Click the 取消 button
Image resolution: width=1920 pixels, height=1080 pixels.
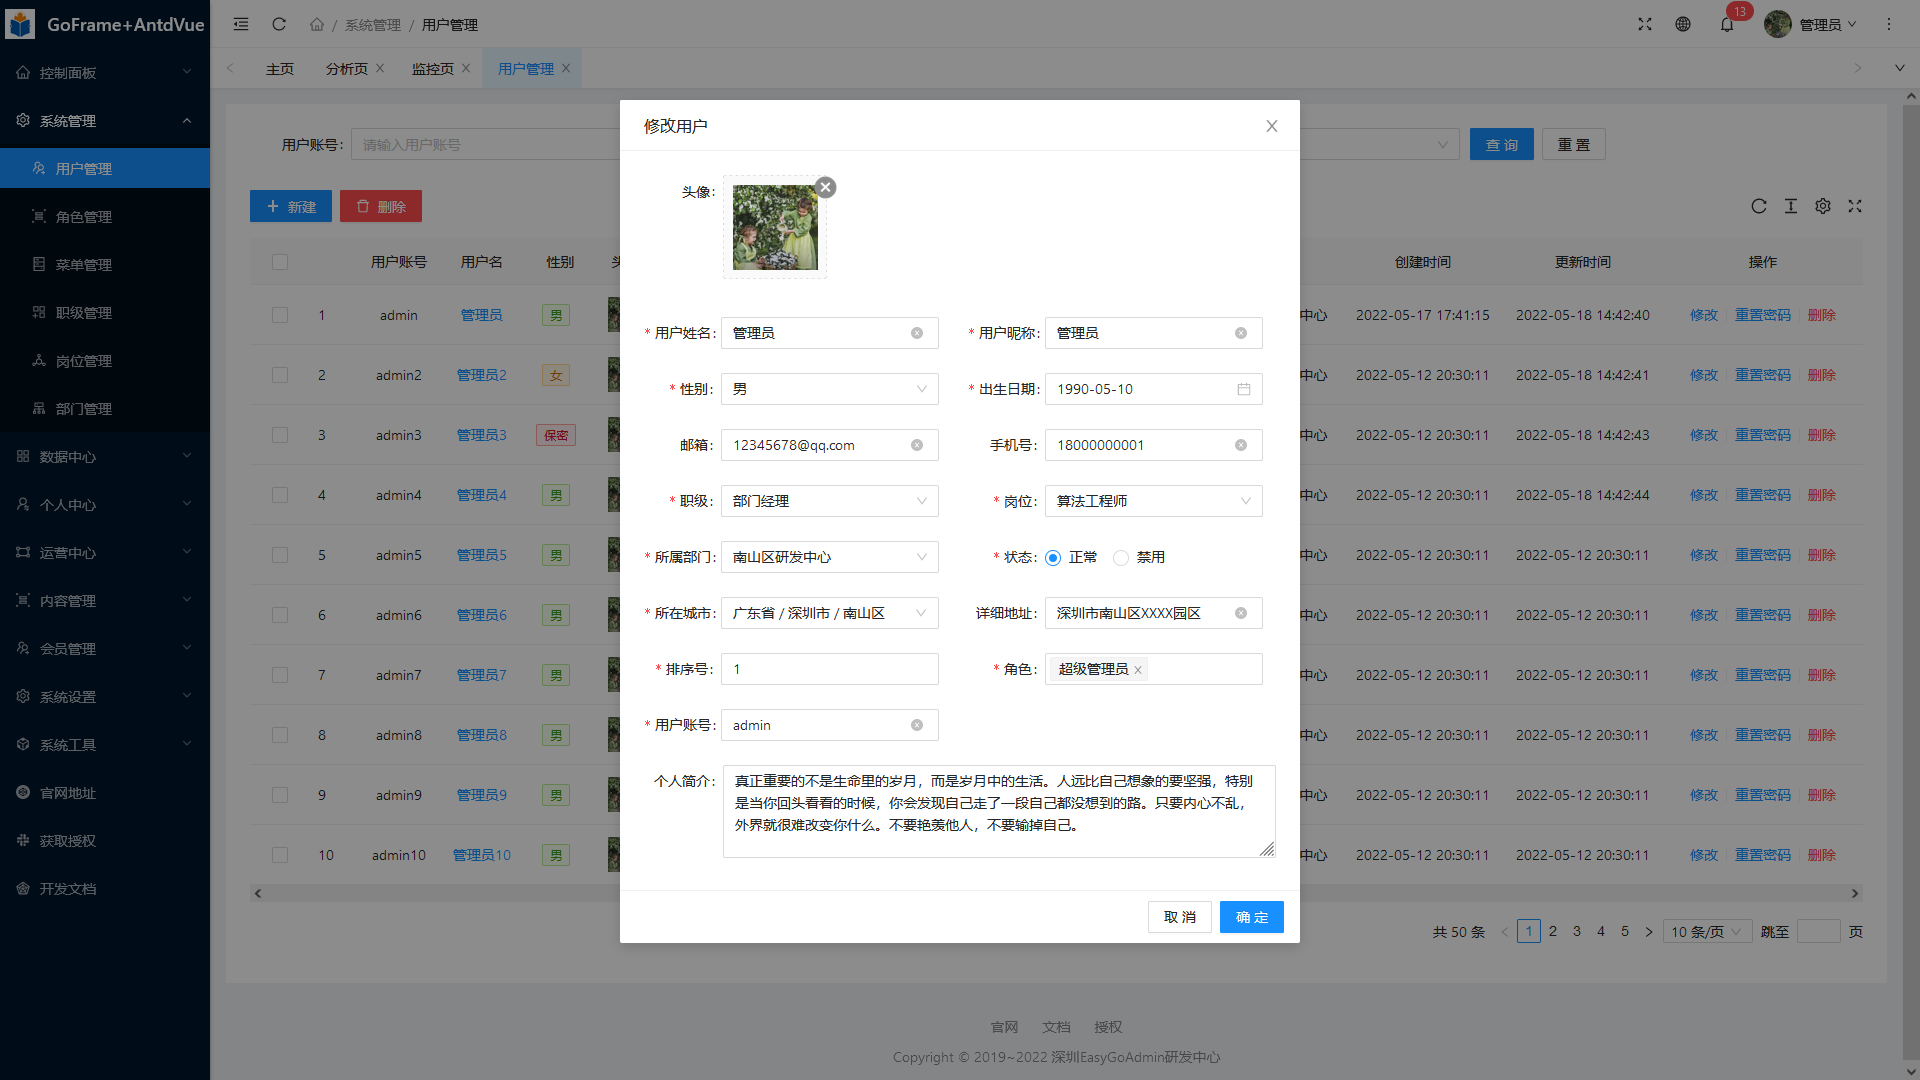[1179, 917]
